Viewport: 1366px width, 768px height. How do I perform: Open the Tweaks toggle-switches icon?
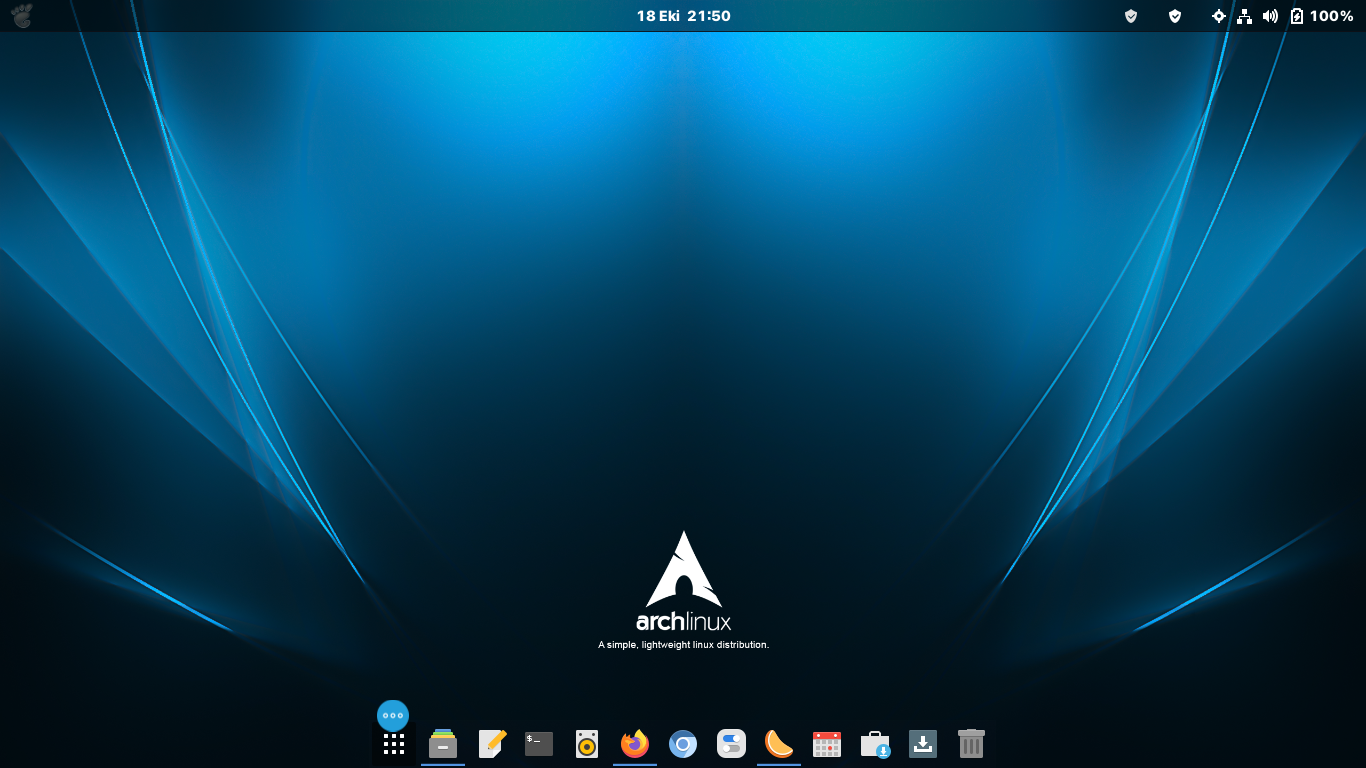(x=731, y=744)
